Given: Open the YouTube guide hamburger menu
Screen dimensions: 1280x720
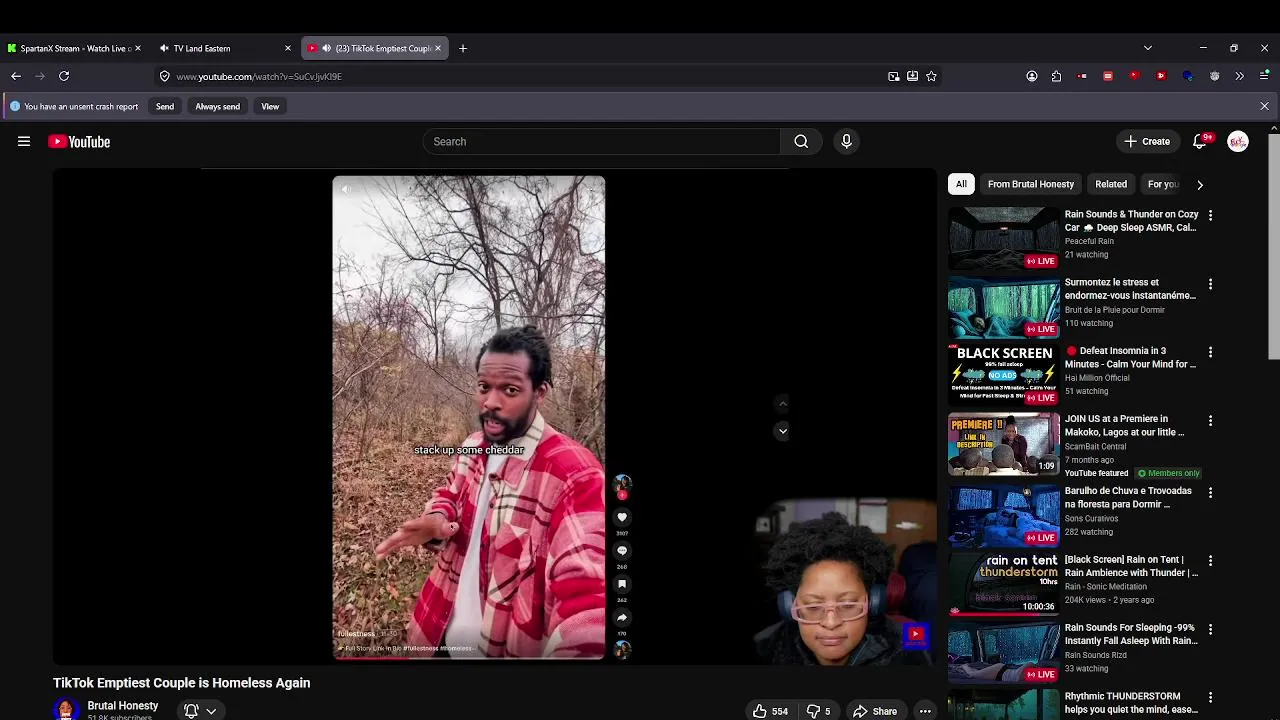Looking at the screenshot, I should (24, 142).
